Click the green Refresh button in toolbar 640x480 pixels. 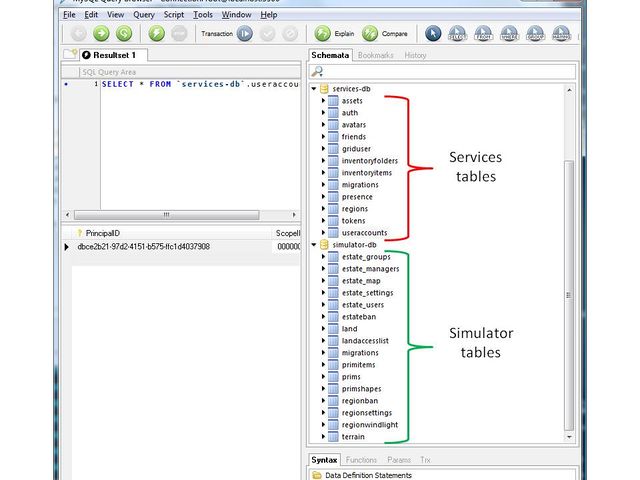tap(123, 33)
